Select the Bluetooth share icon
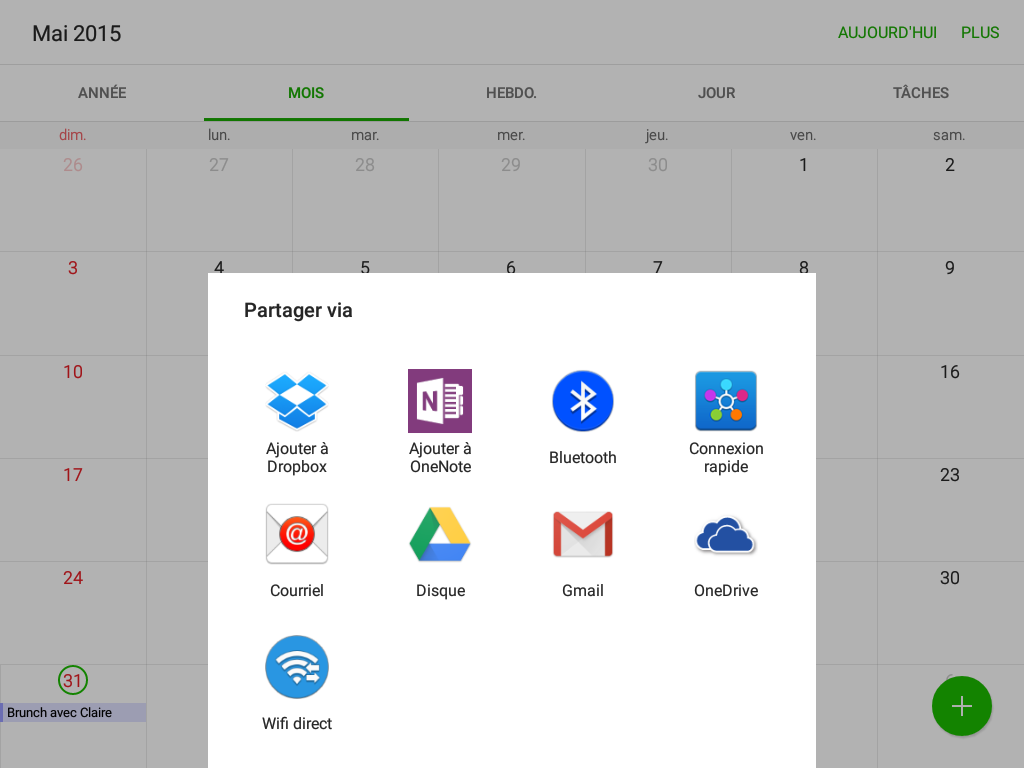Viewport: 1024px width, 768px height. pos(583,401)
